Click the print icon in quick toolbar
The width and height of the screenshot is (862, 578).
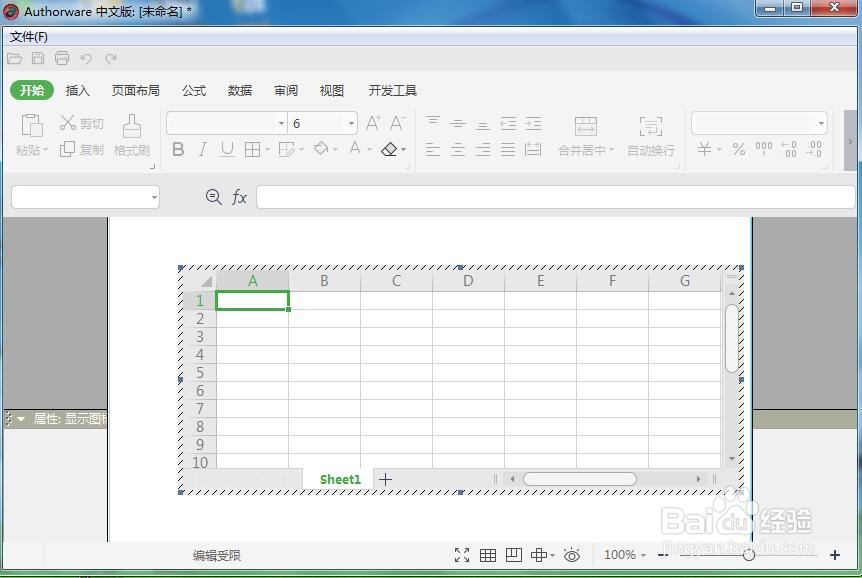click(62, 58)
